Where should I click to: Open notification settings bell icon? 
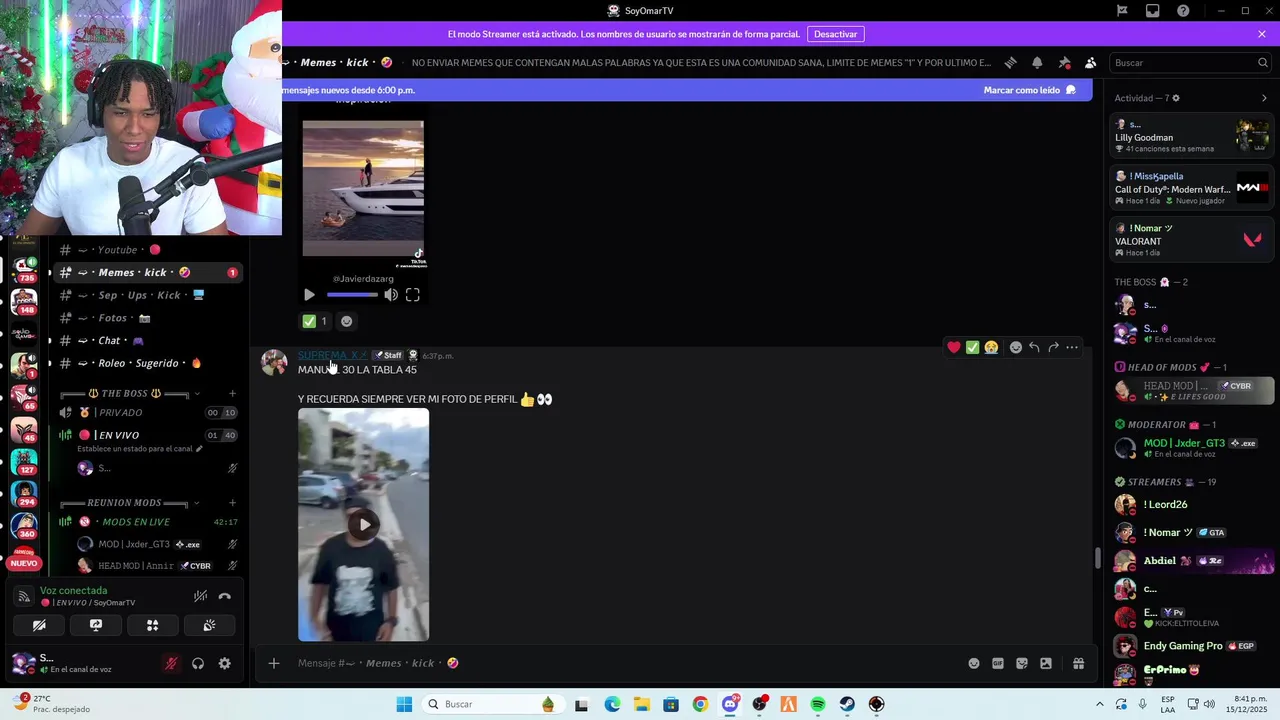[1037, 62]
